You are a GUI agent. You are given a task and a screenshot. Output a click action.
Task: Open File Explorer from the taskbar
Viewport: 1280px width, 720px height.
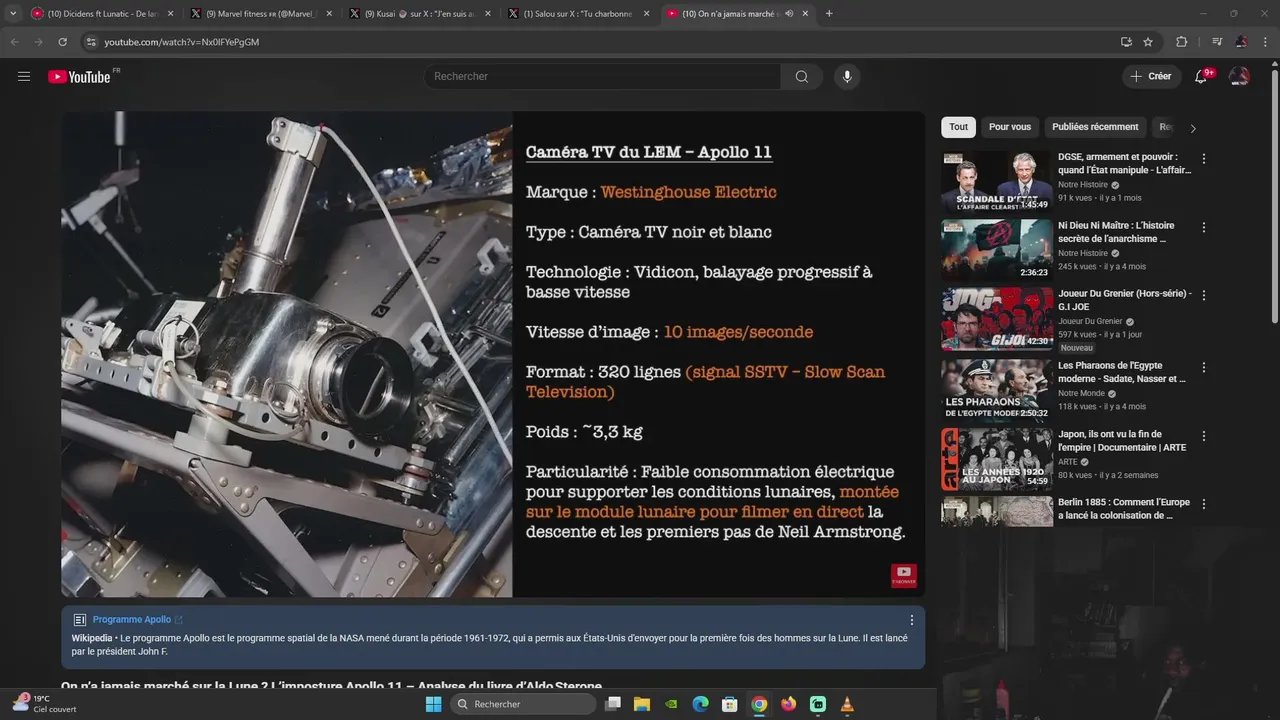click(x=642, y=704)
